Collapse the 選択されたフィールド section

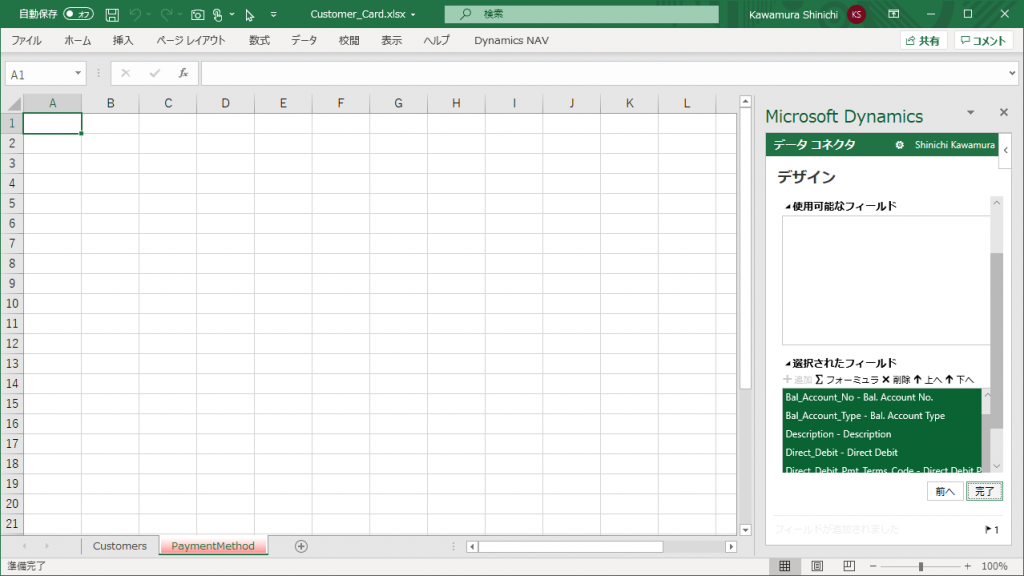[x=788, y=364]
